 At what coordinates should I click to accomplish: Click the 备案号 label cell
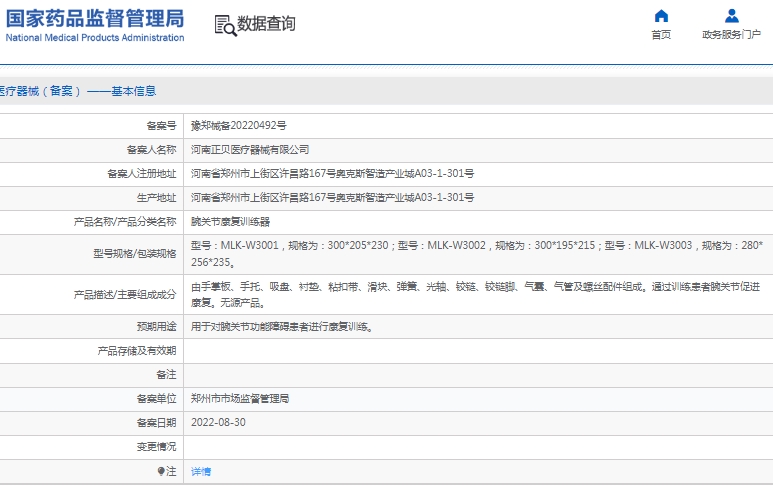pos(161,126)
